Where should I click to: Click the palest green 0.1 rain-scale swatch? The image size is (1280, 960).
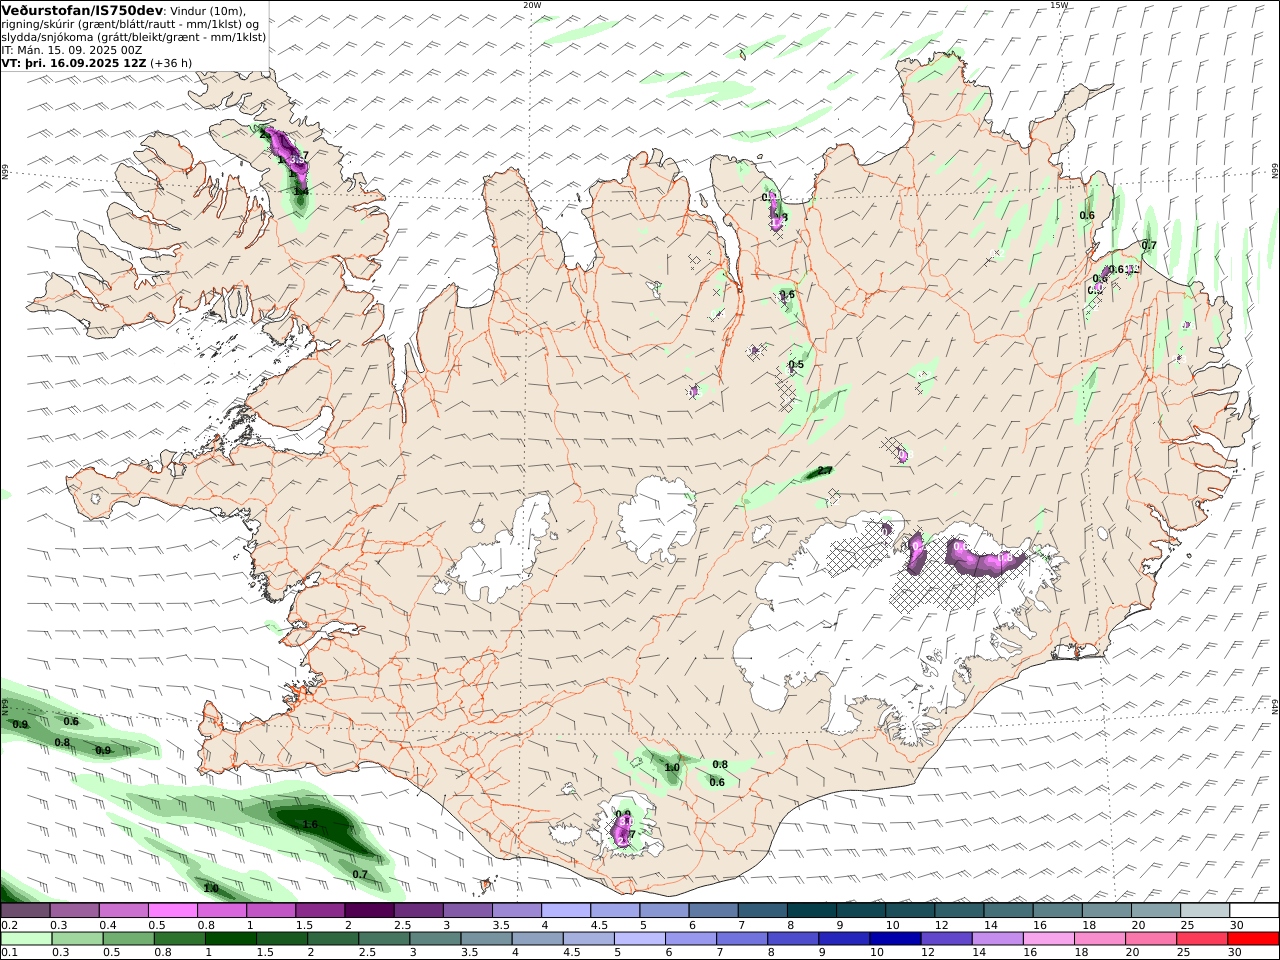[26, 939]
